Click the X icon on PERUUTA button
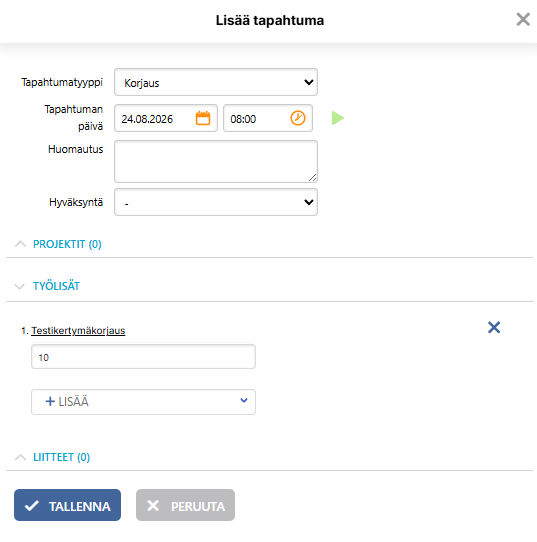 [153, 506]
